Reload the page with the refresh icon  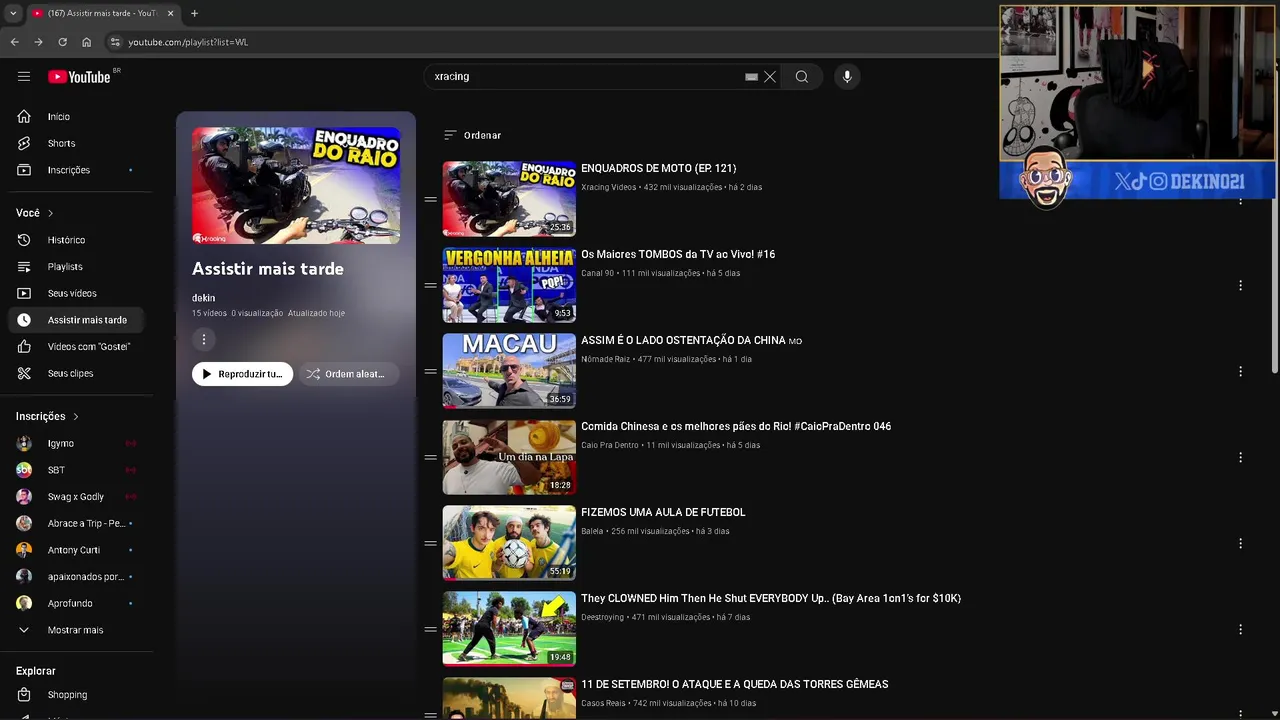pos(62,42)
